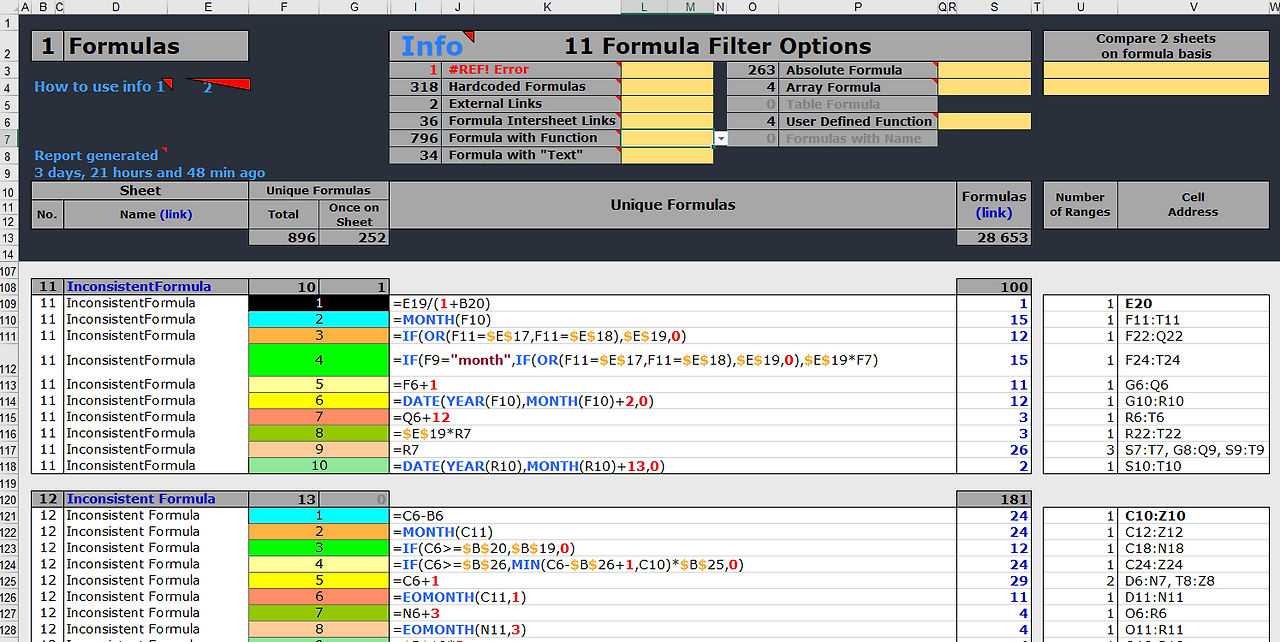1280x642 pixels.
Task: Click the 'Info' title cell
Action: [431, 46]
